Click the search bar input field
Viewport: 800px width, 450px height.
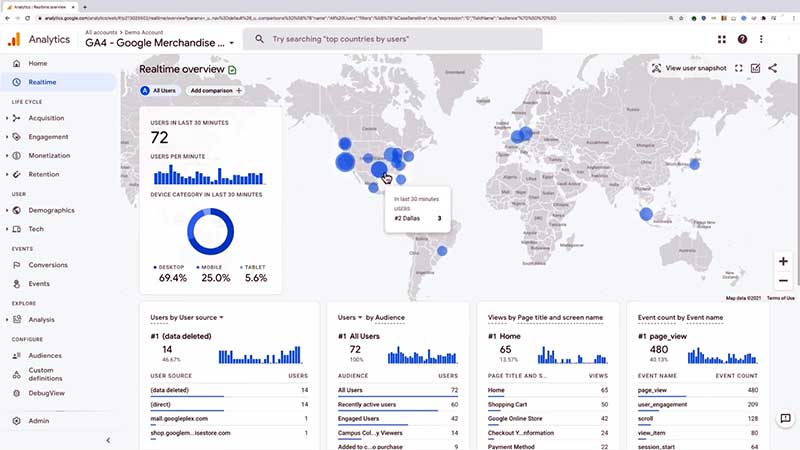(392, 39)
